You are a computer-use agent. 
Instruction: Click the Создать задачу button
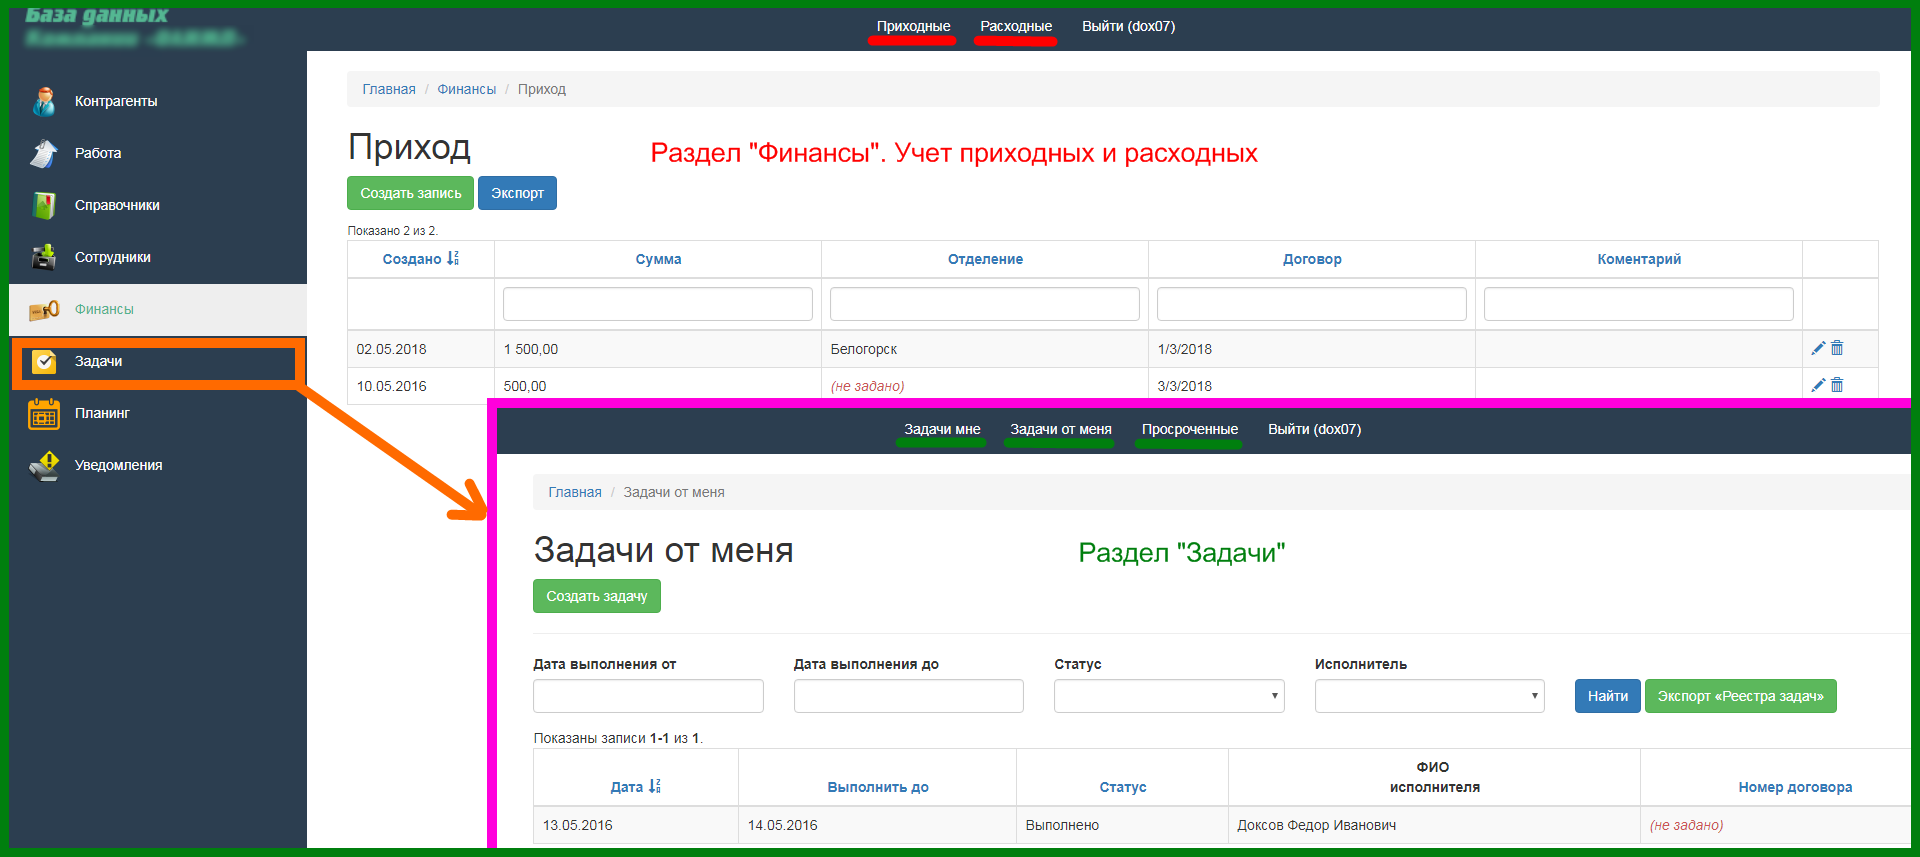pos(597,596)
